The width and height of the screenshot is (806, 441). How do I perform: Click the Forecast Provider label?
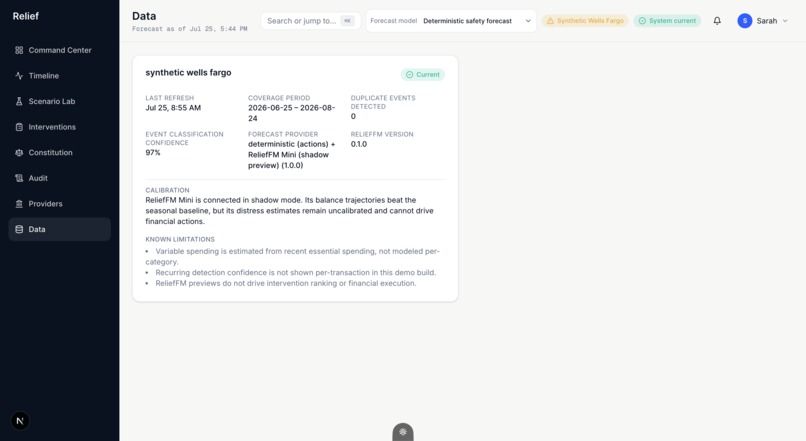(283, 134)
